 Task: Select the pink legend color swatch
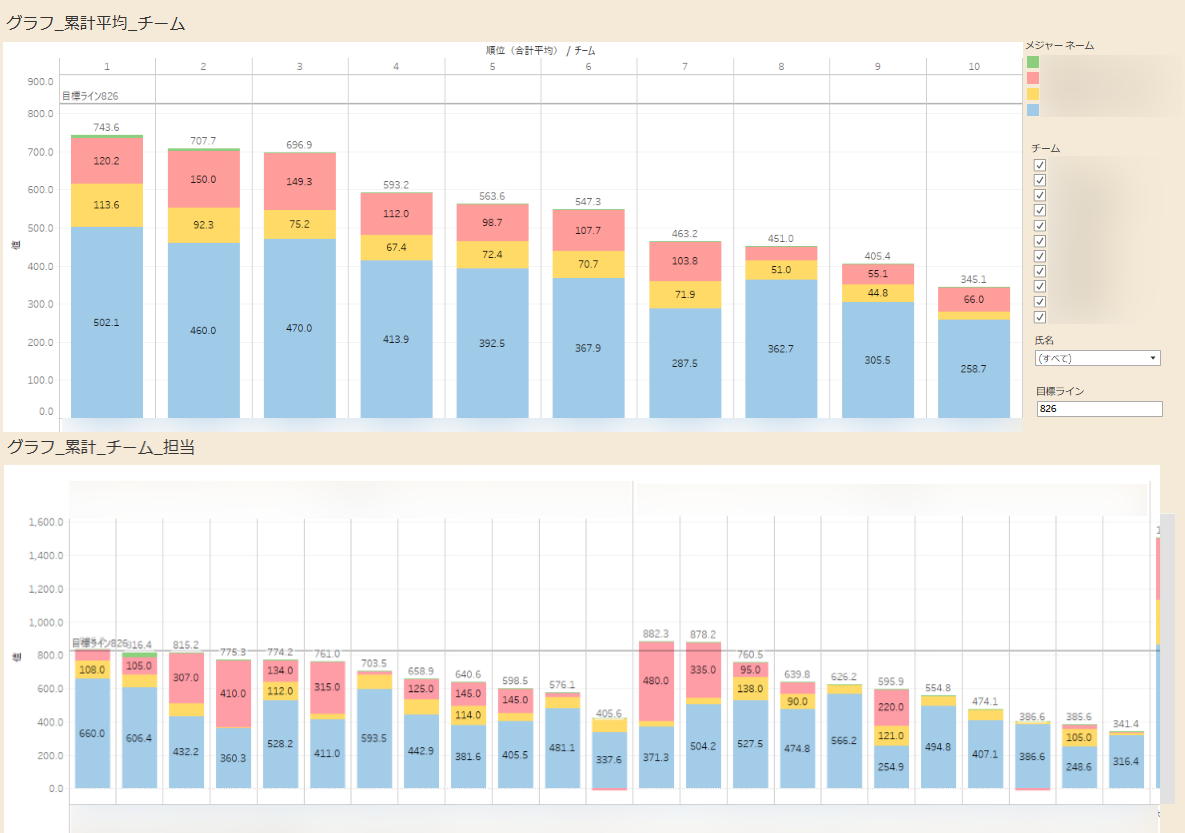pos(1033,78)
